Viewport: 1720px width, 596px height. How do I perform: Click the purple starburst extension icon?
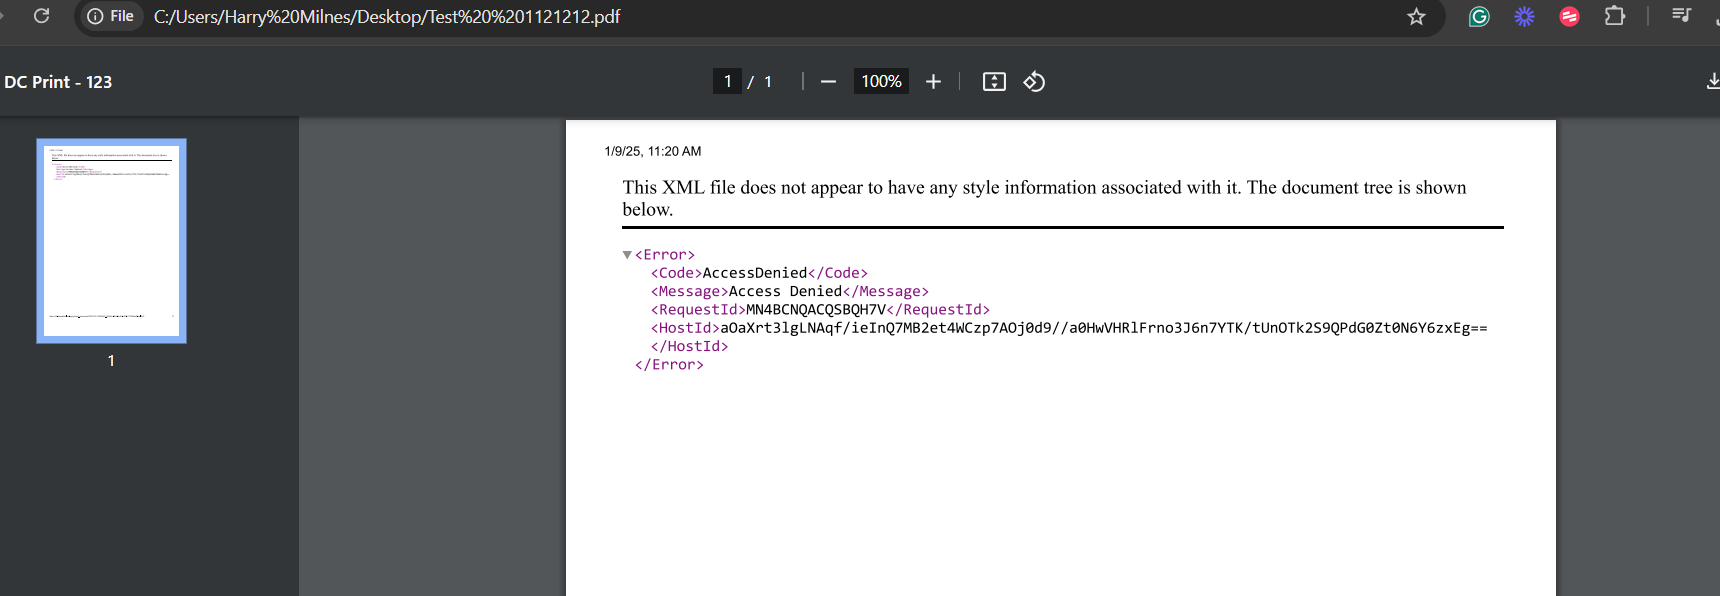click(x=1524, y=16)
